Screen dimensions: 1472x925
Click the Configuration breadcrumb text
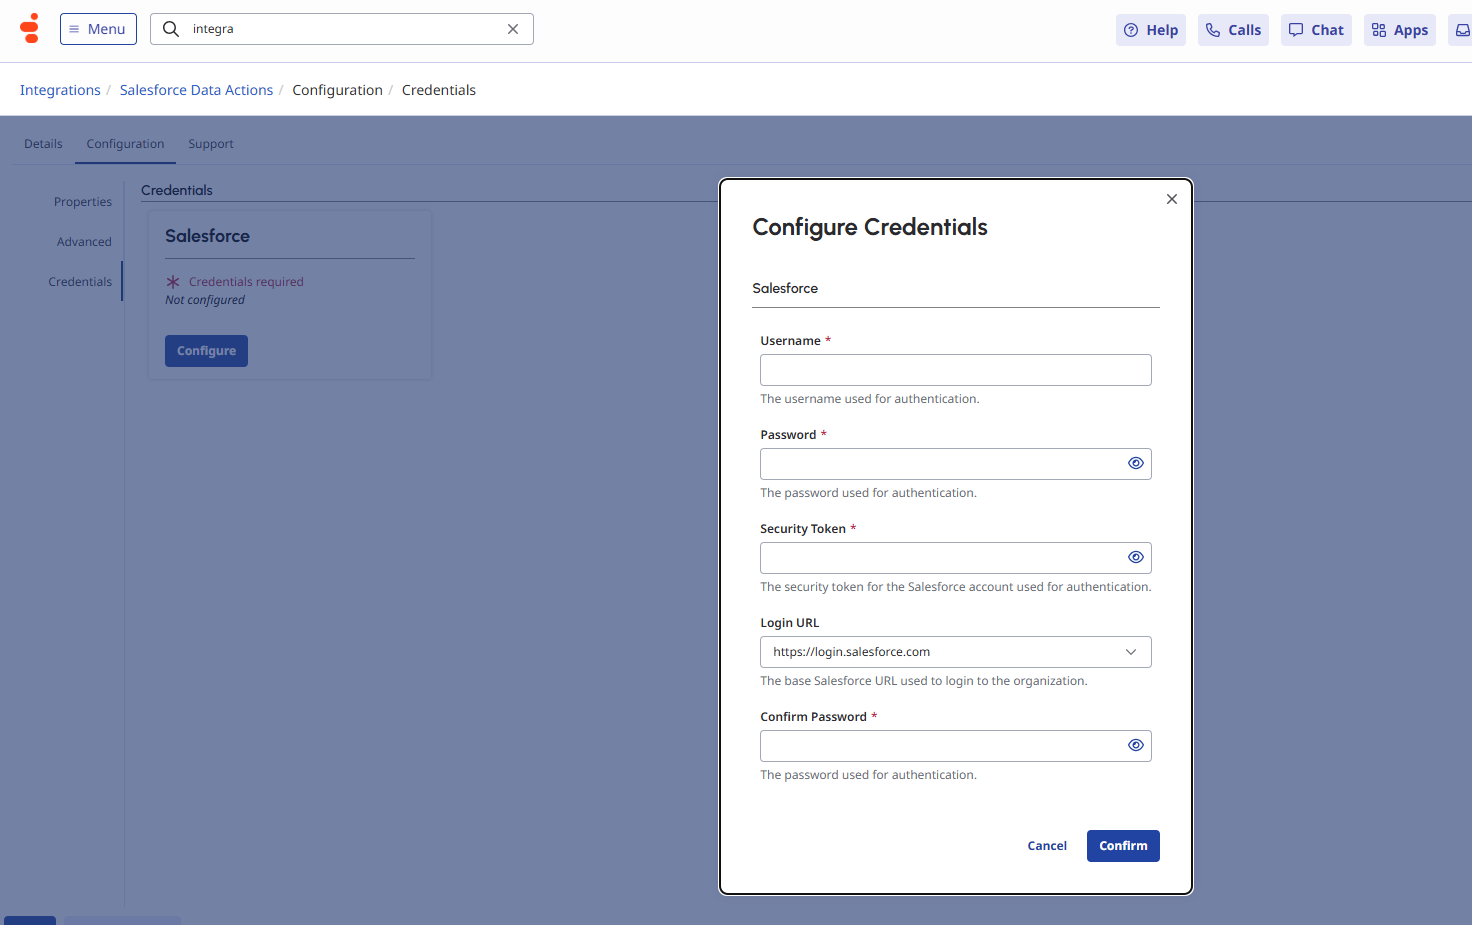click(337, 90)
